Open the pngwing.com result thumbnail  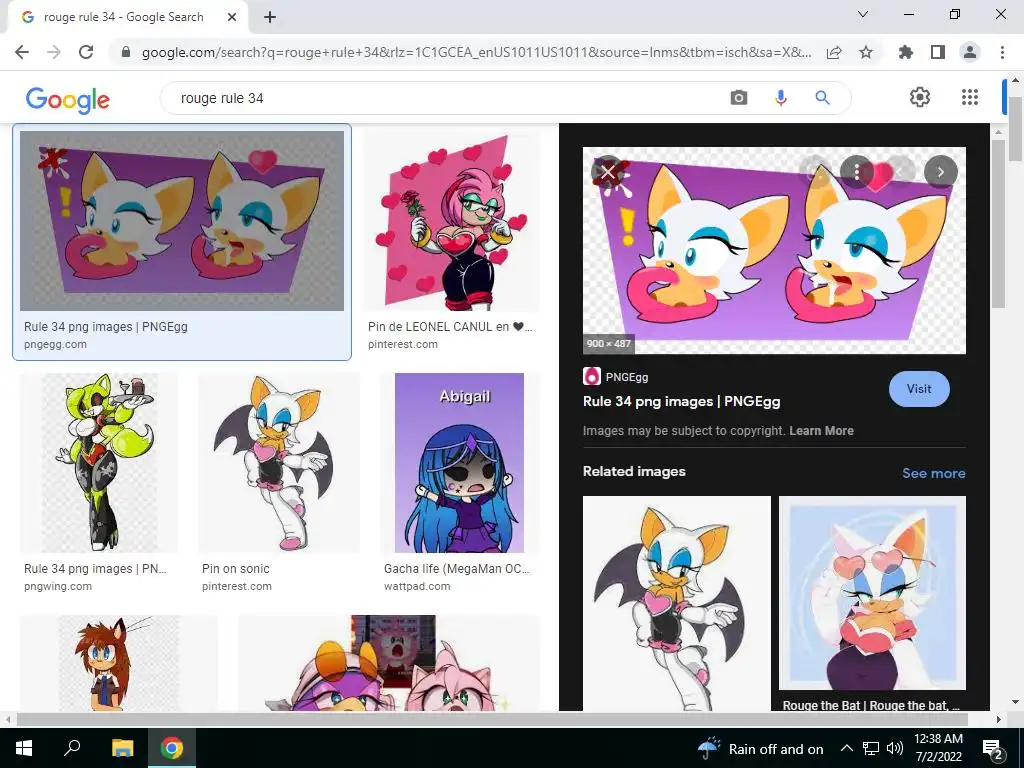point(99,462)
